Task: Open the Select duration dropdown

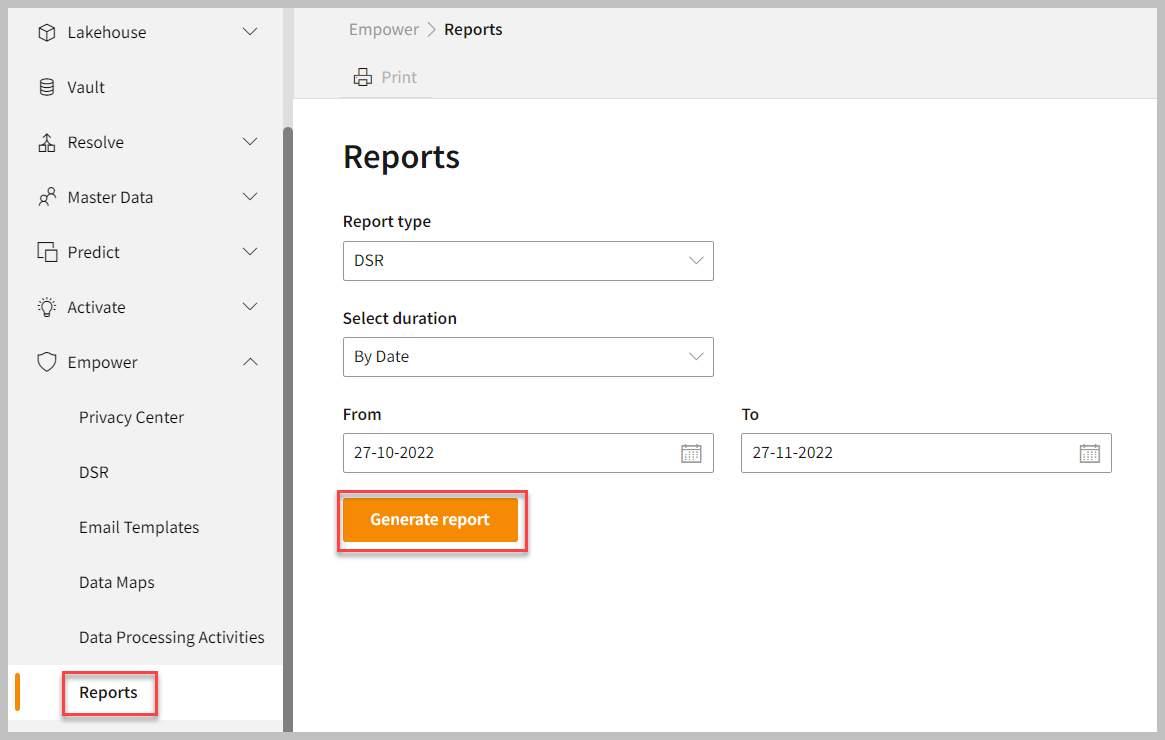Action: coord(528,357)
